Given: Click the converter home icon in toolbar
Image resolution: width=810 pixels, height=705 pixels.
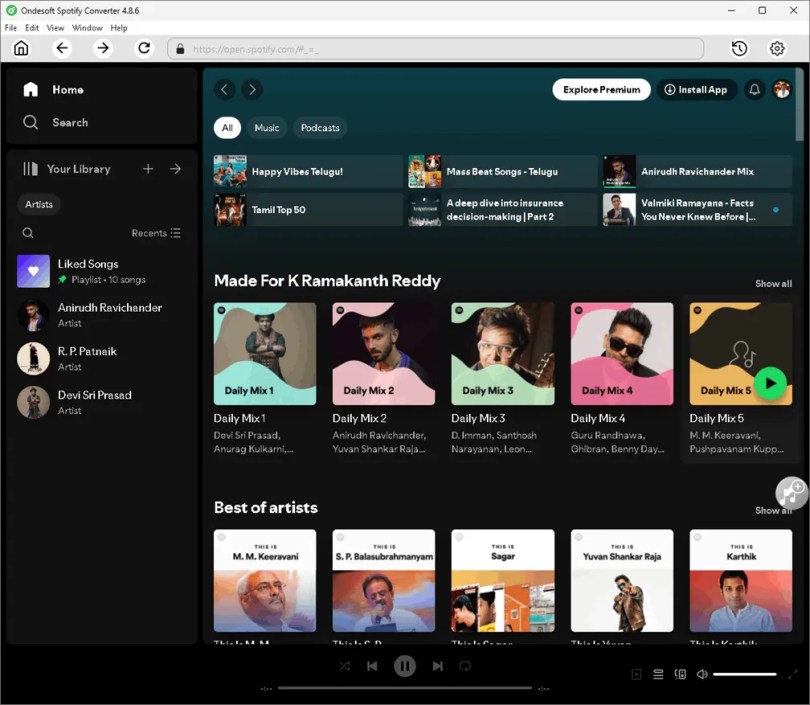Looking at the screenshot, I should tap(21, 48).
